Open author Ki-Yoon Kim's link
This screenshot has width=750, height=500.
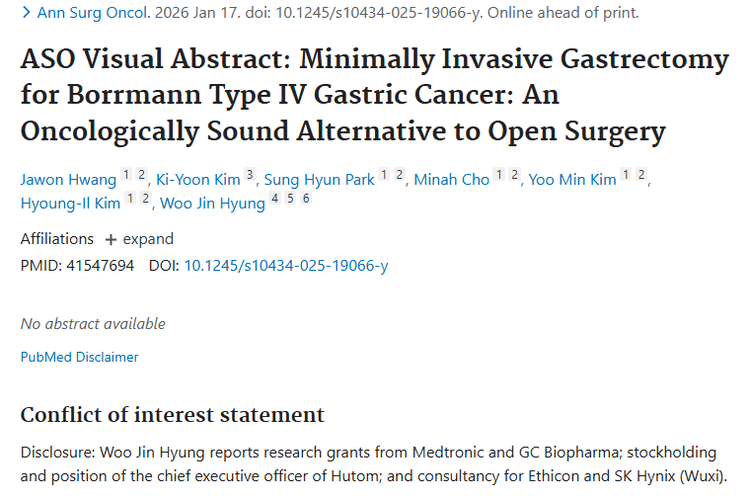198,180
